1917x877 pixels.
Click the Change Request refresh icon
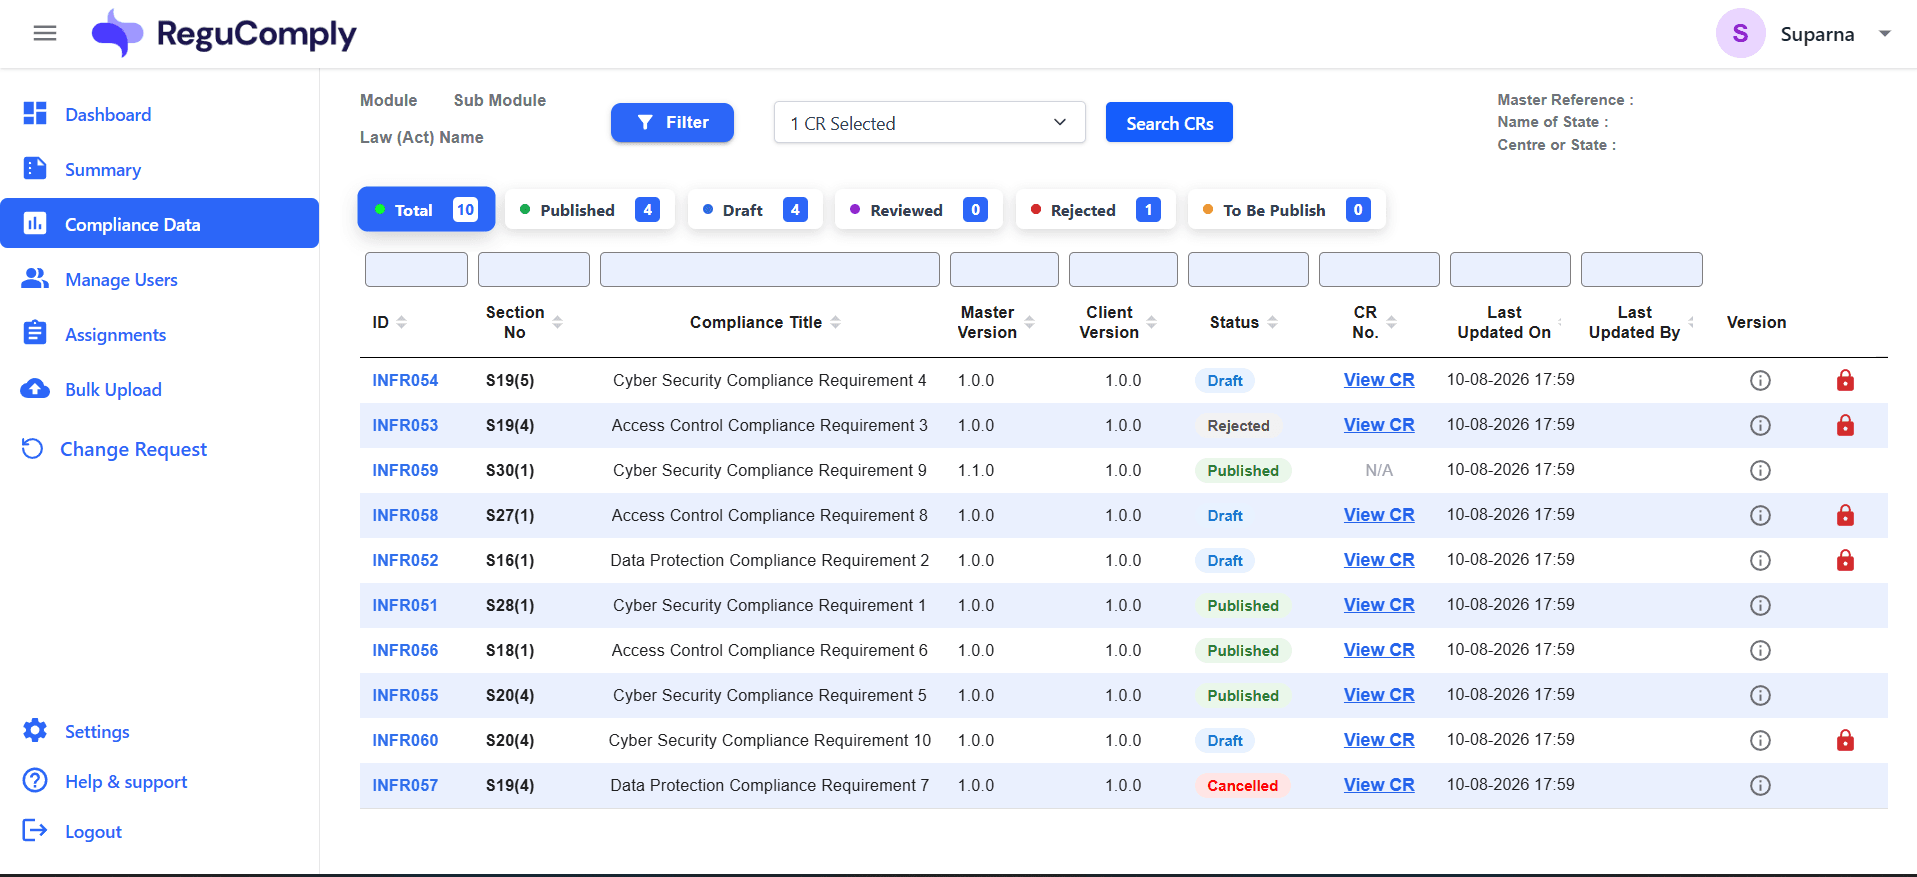coord(33,448)
